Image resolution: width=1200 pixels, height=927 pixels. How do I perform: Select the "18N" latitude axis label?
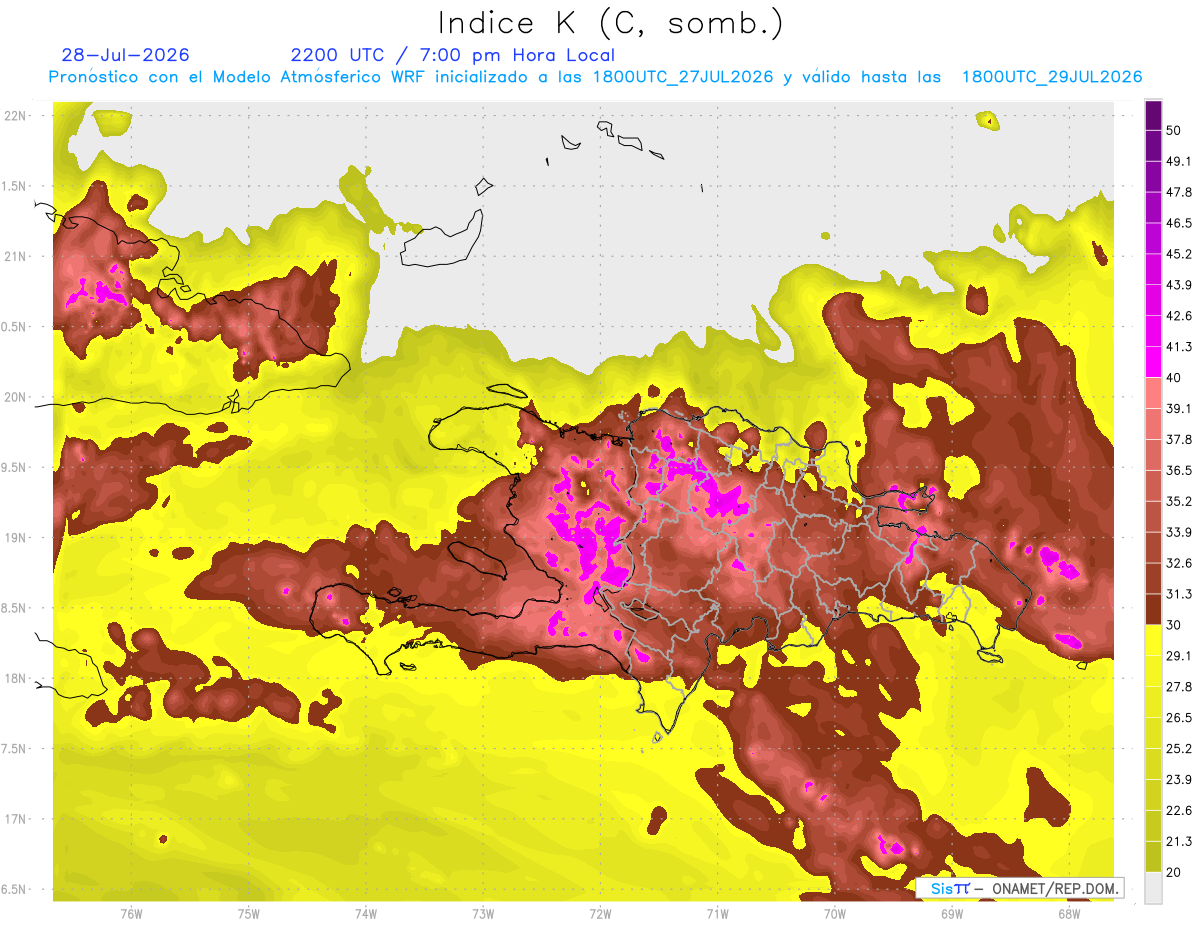16,678
